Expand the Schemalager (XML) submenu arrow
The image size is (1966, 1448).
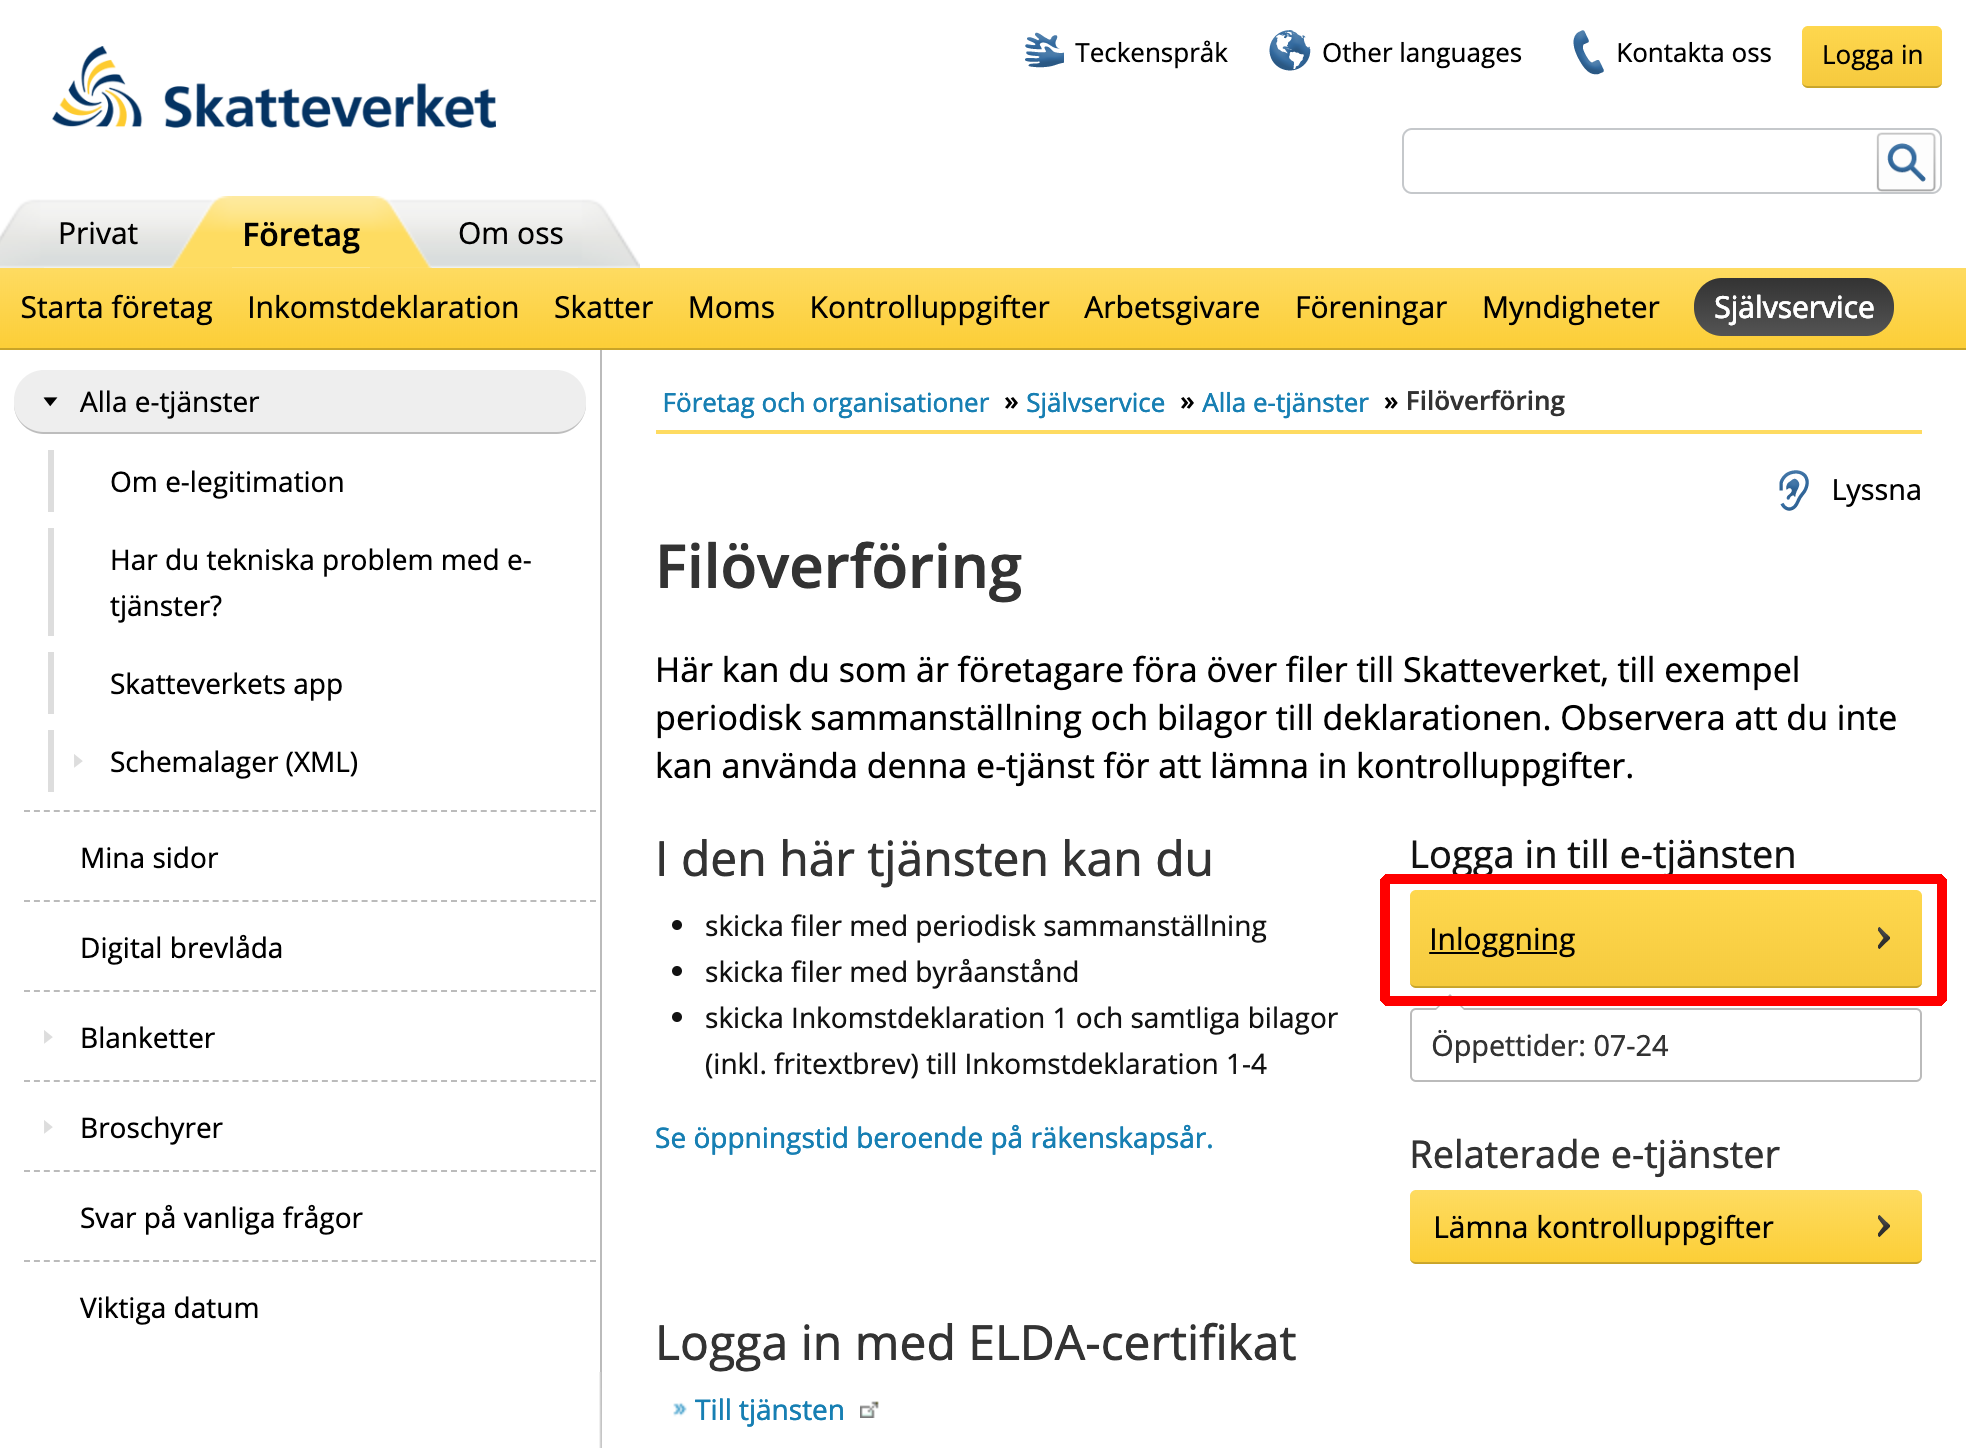[x=78, y=761]
